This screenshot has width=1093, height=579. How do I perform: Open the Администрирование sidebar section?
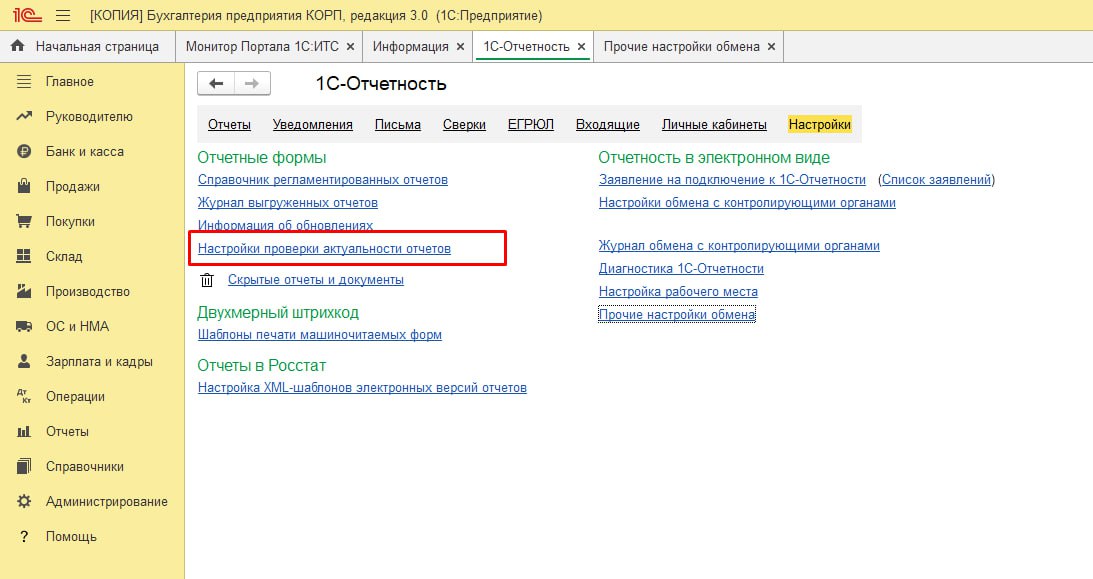92,501
